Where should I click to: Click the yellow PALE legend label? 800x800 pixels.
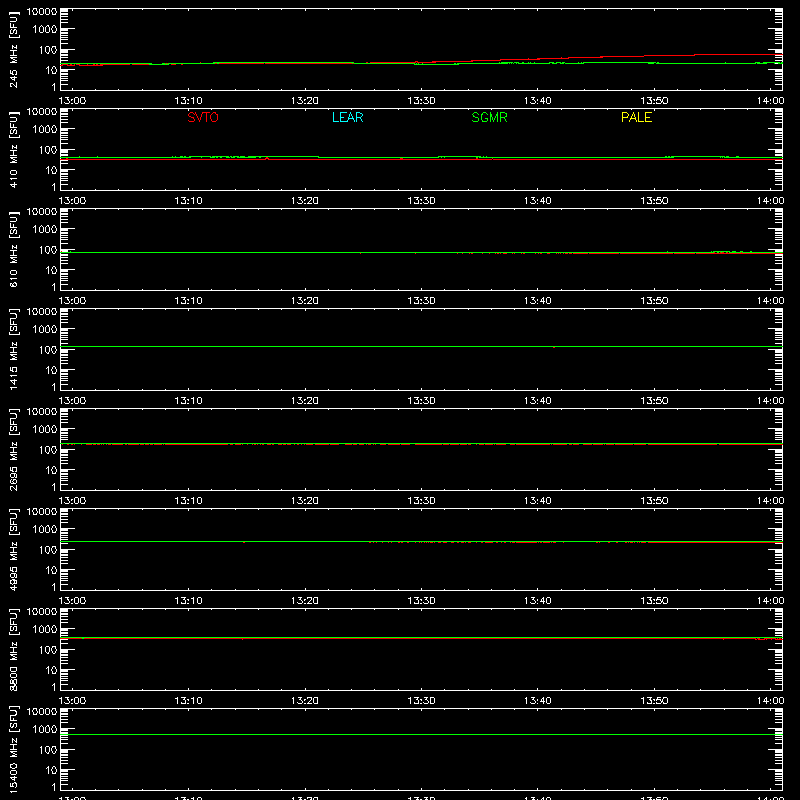coord(636,117)
